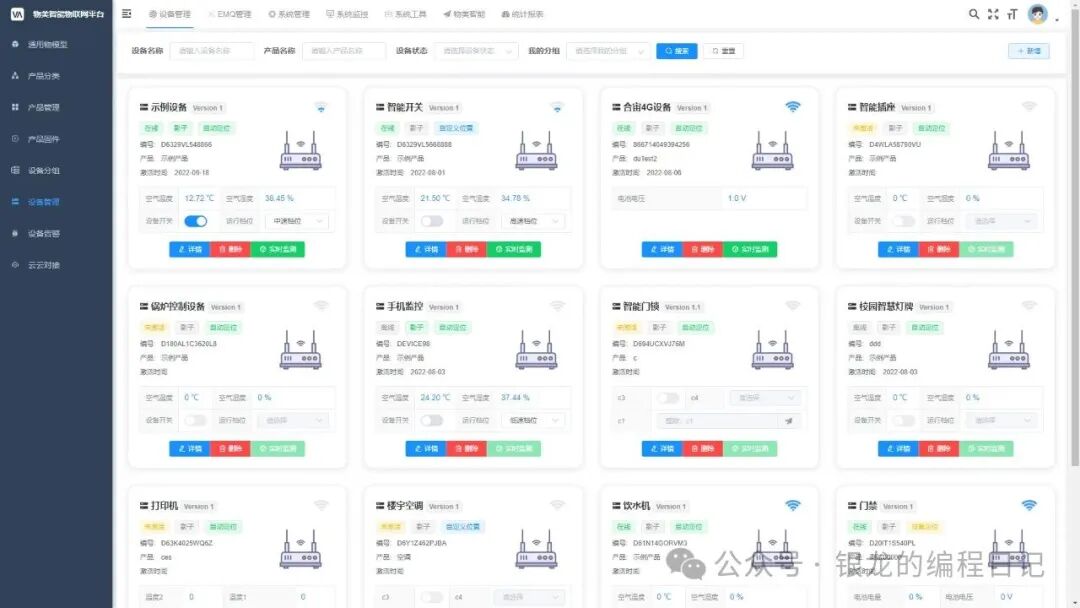Image resolution: width=1080 pixels, height=608 pixels.
Task: Toggle 设备开关 switch on 校园智慧灯牌 card
Action: tap(904, 420)
